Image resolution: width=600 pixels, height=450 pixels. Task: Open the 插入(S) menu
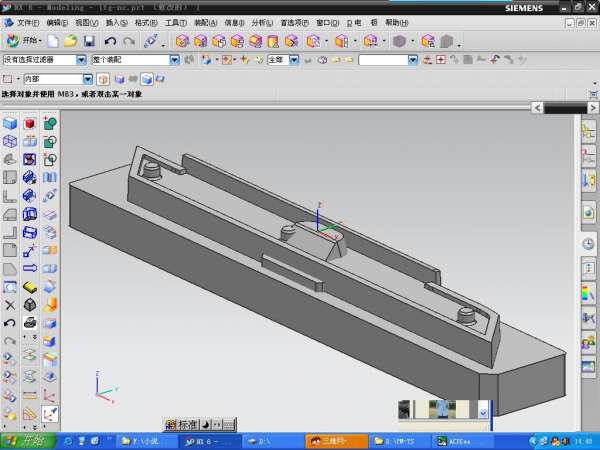(116, 23)
